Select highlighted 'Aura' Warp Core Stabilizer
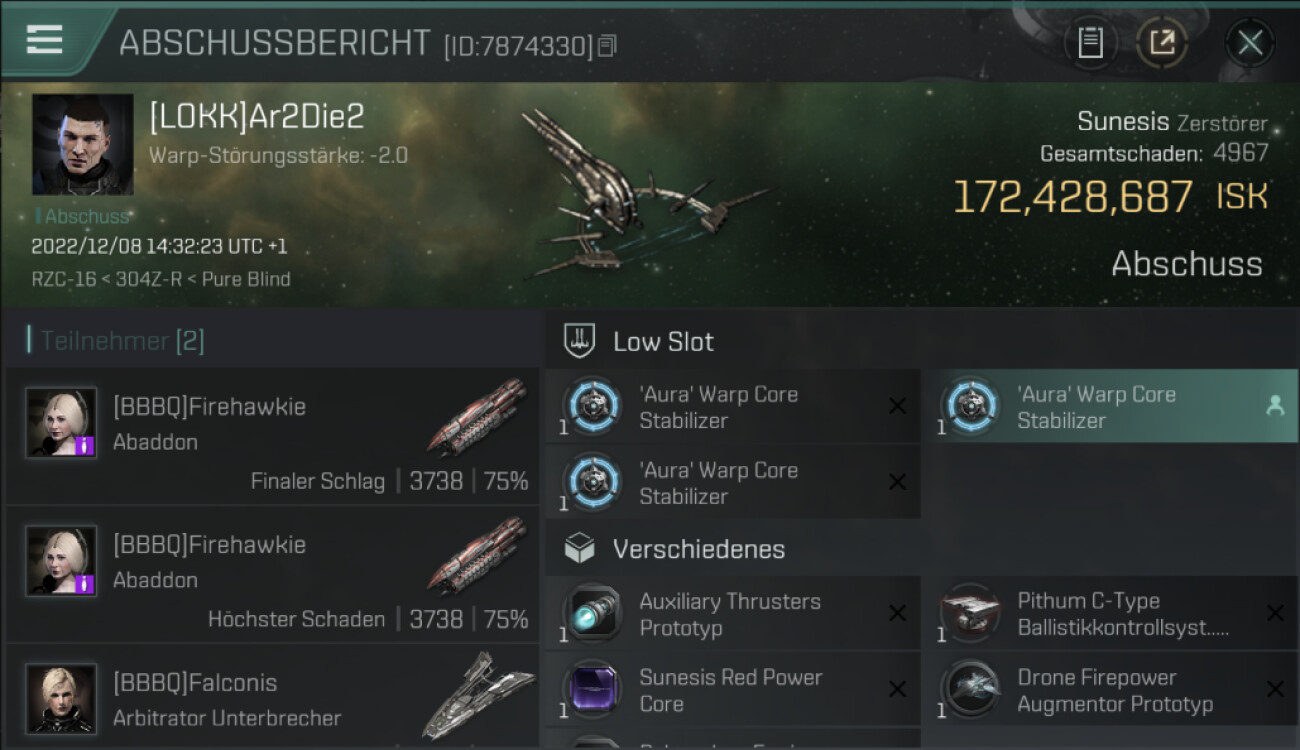The image size is (1300, 750). tap(1118, 407)
